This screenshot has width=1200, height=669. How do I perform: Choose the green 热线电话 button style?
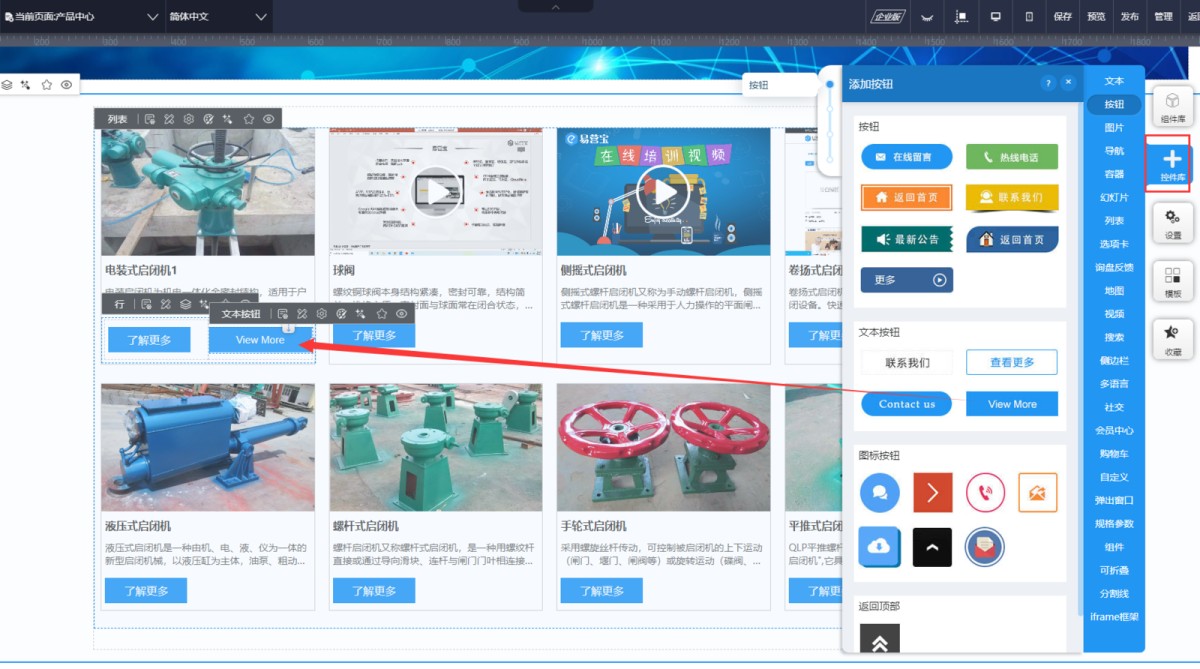[x=1011, y=157]
